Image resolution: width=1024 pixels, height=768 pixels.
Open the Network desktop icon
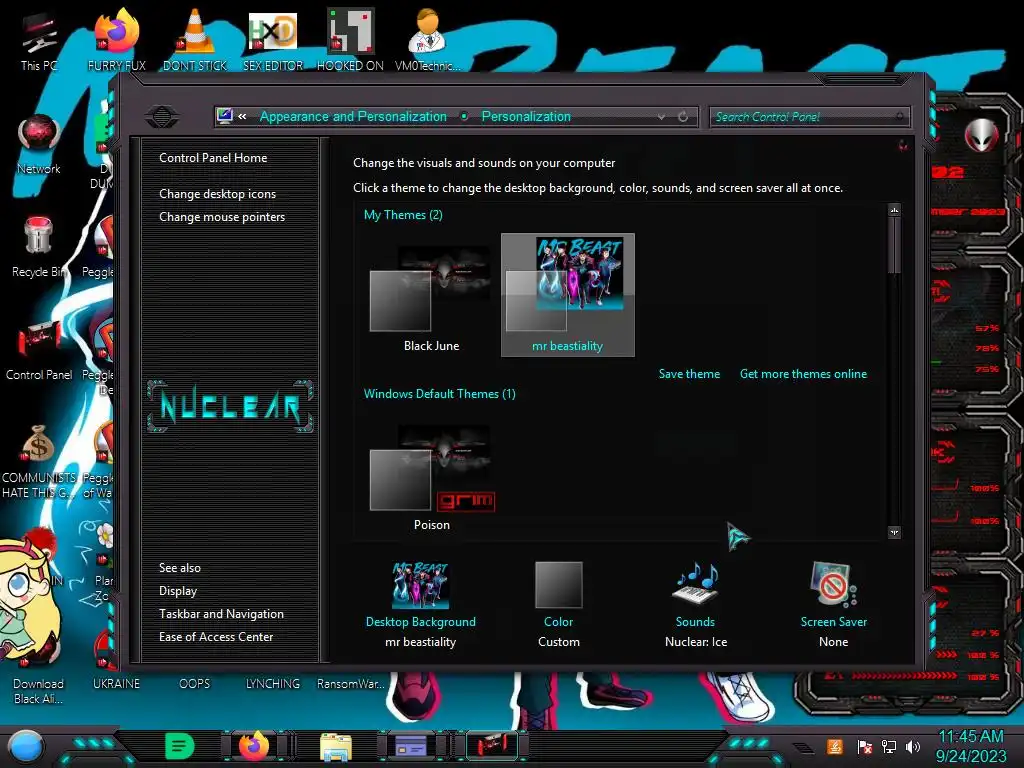click(x=39, y=144)
